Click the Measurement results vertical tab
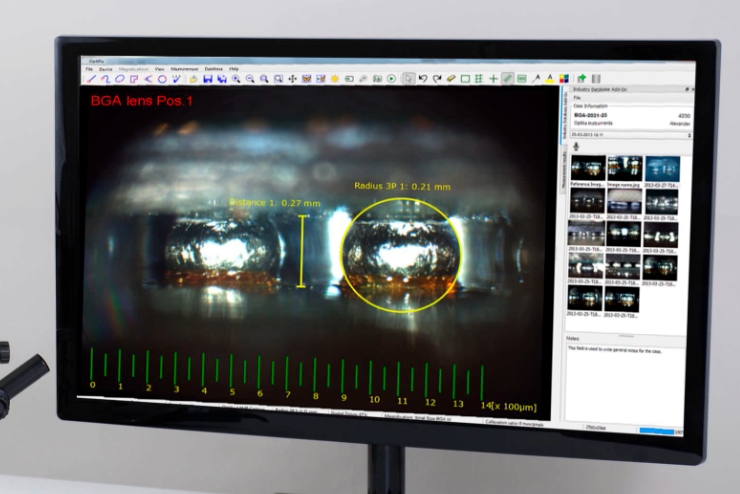The image size is (740, 494). click(564, 168)
